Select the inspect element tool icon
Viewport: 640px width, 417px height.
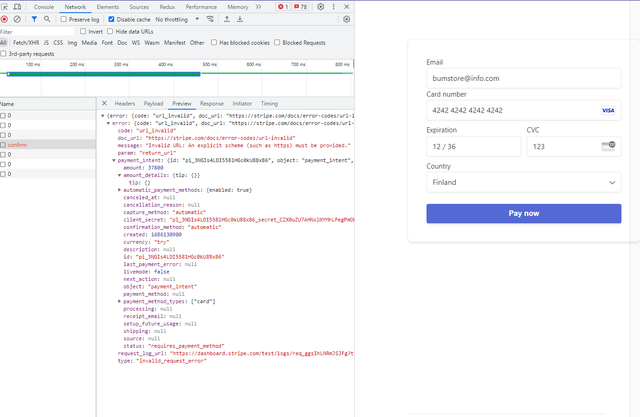tap(5, 7)
